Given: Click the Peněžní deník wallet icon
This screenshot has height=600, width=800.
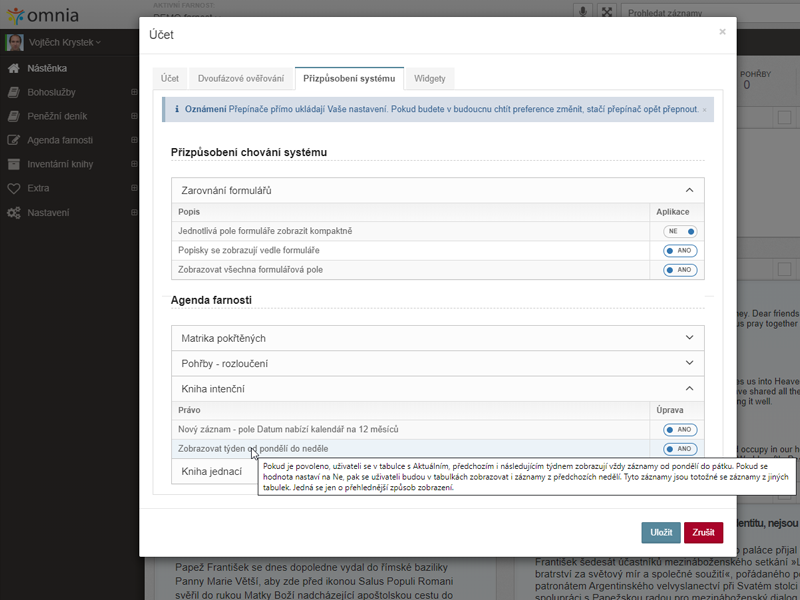Looking at the screenshot, I should point(13,116).
